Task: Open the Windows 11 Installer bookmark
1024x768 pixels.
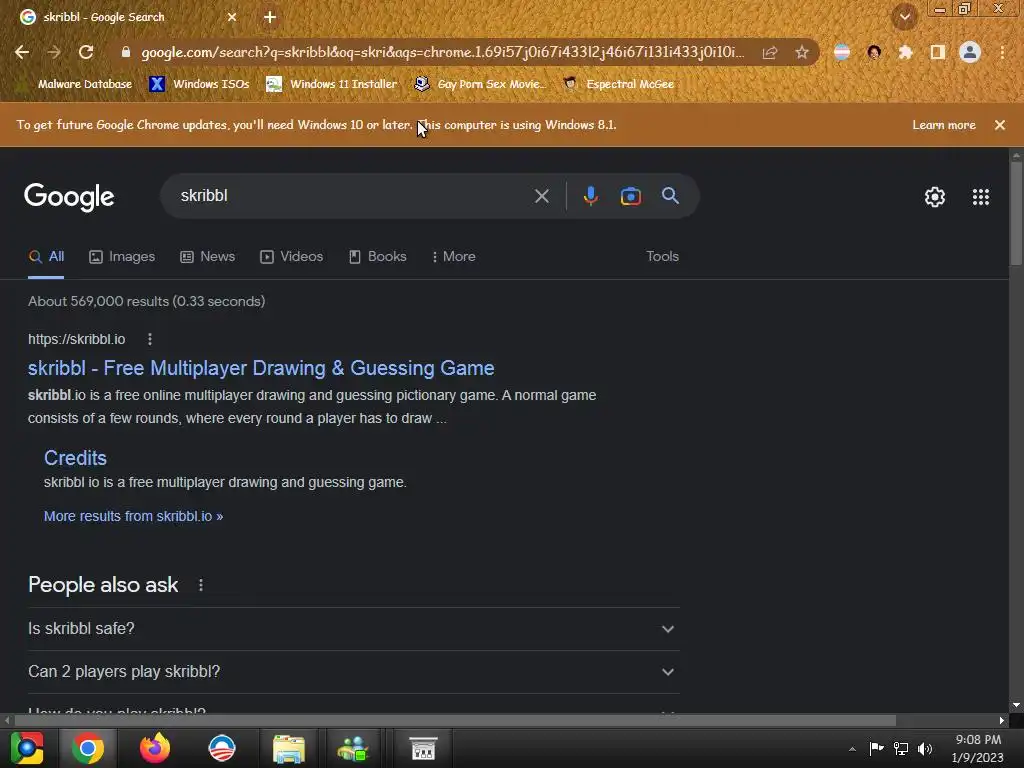Action: [x=332, y=84]
